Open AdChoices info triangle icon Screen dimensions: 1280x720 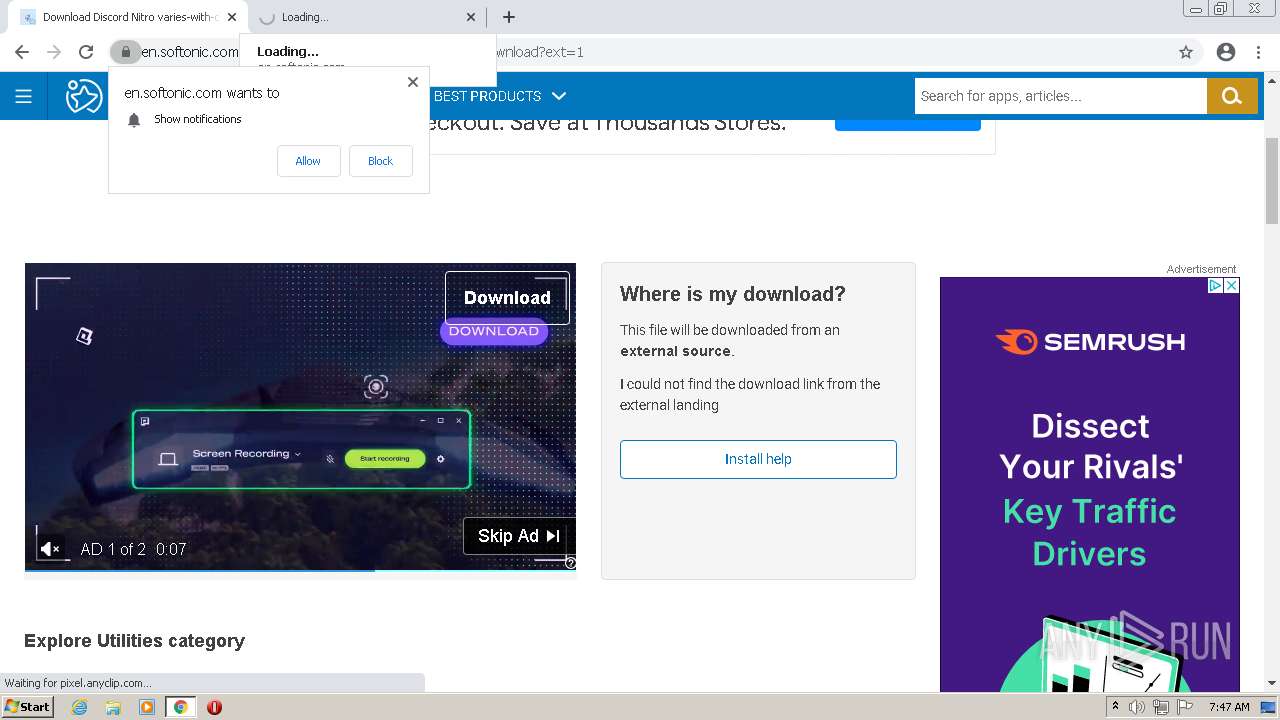(1216, 286)
